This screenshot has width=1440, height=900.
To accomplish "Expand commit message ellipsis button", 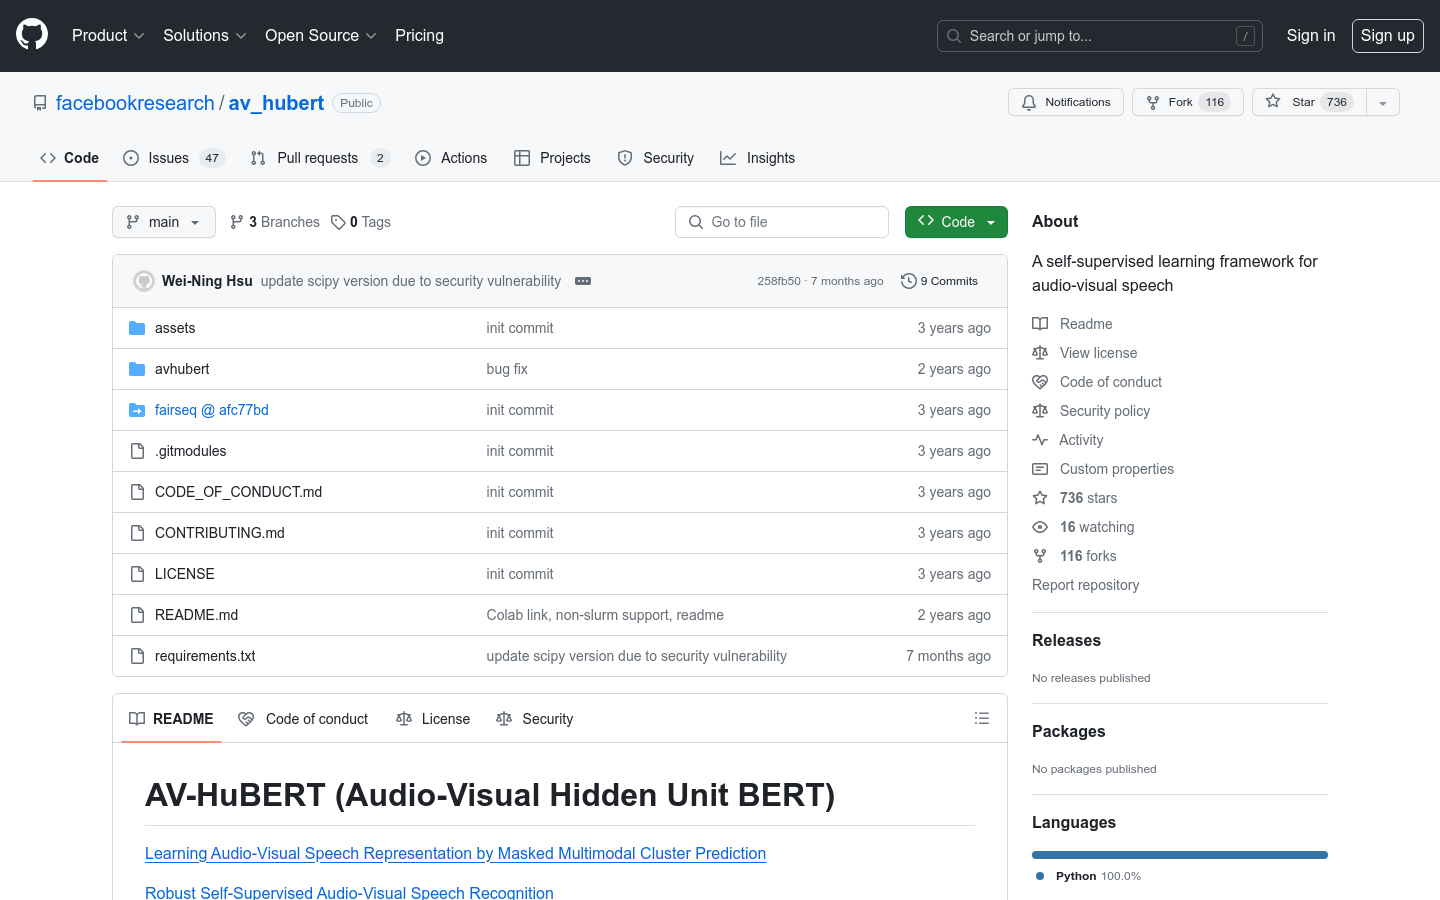I will [x=583, y=281].
